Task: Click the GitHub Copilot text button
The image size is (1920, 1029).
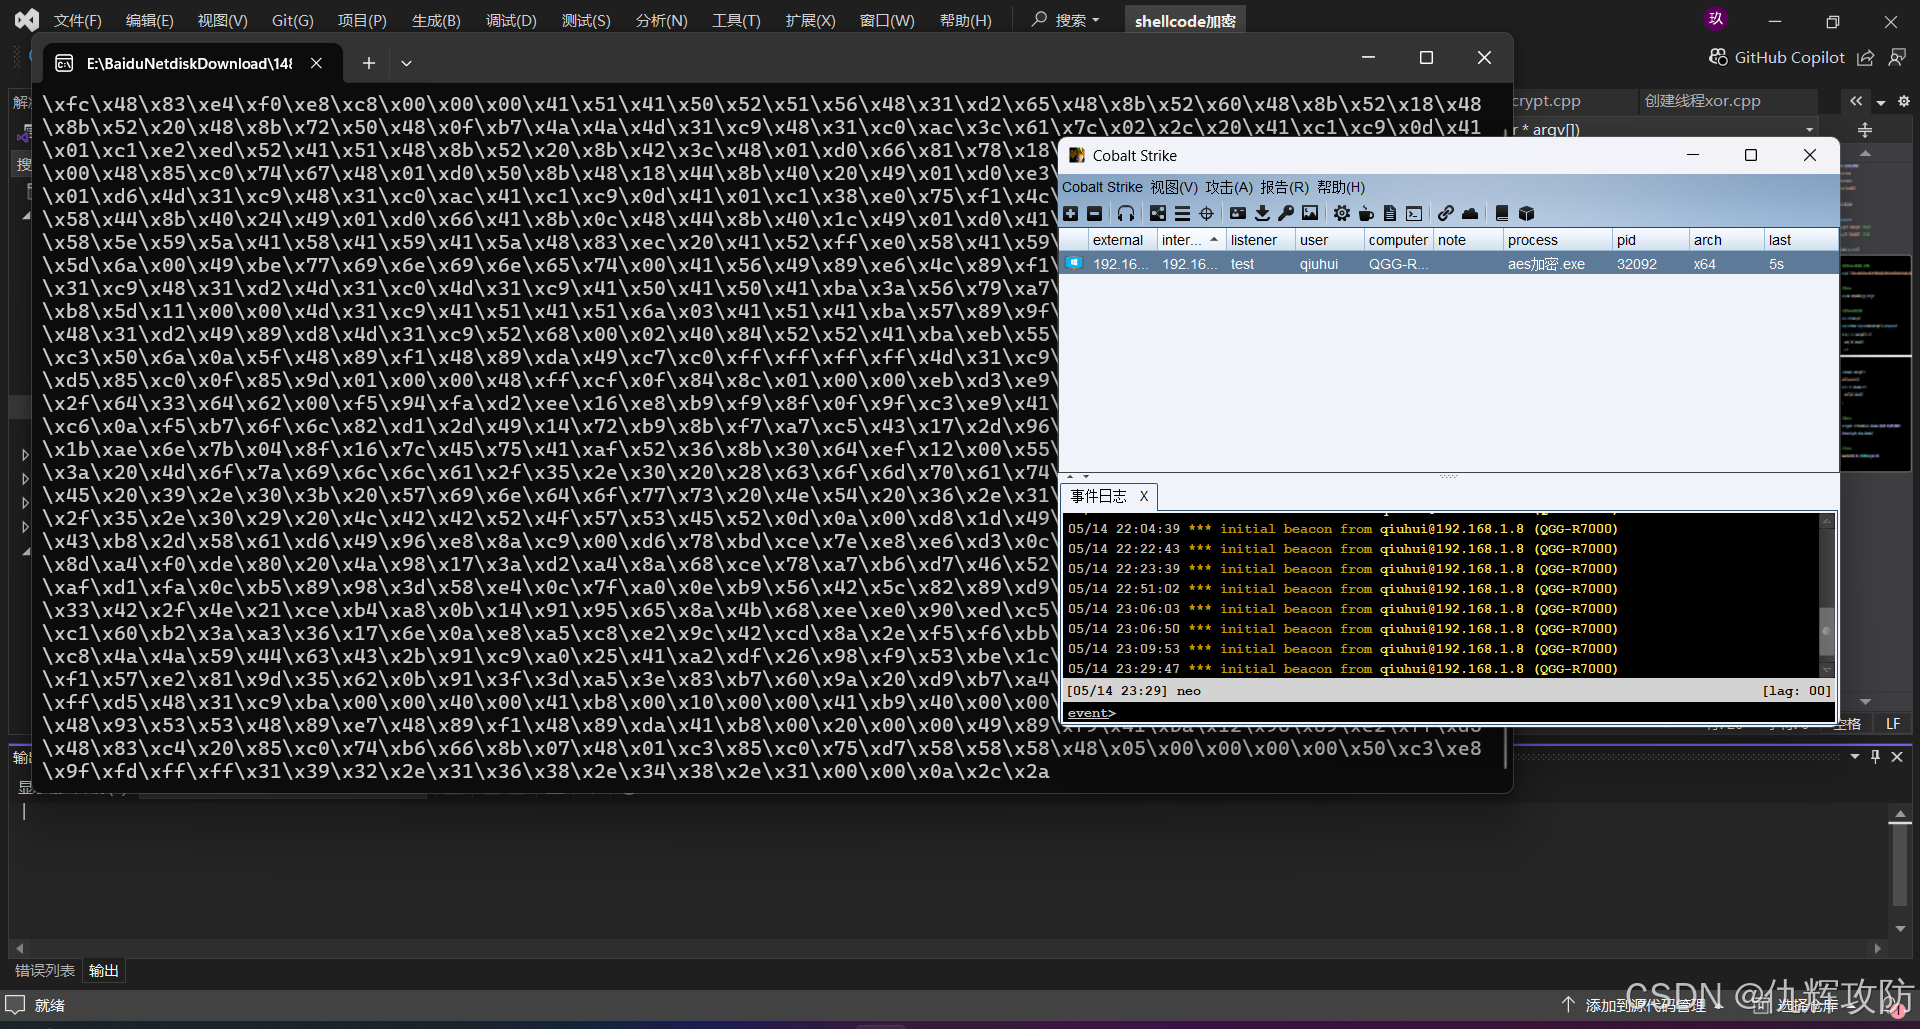Action: pos(1789,58)
